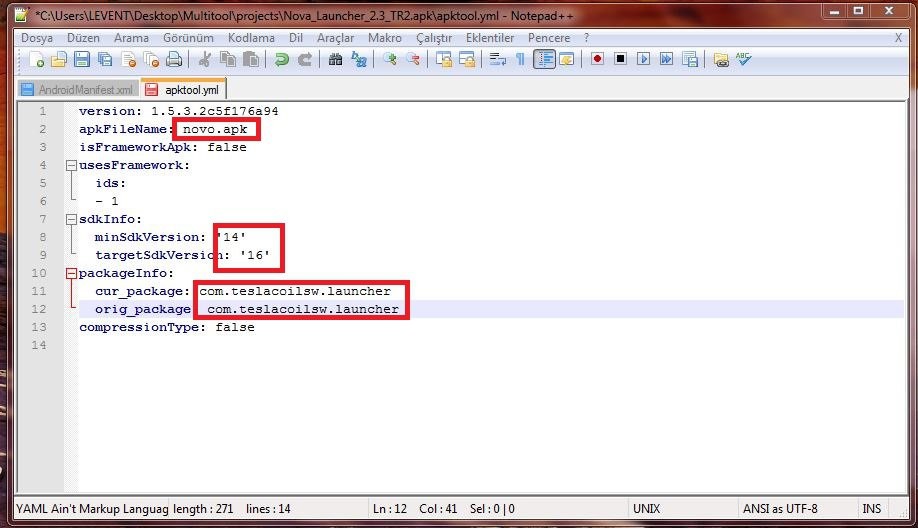Click the targetSdkVersion value '16'
Image resolution: width=918 pixels, height=528 pixels.
255,255
